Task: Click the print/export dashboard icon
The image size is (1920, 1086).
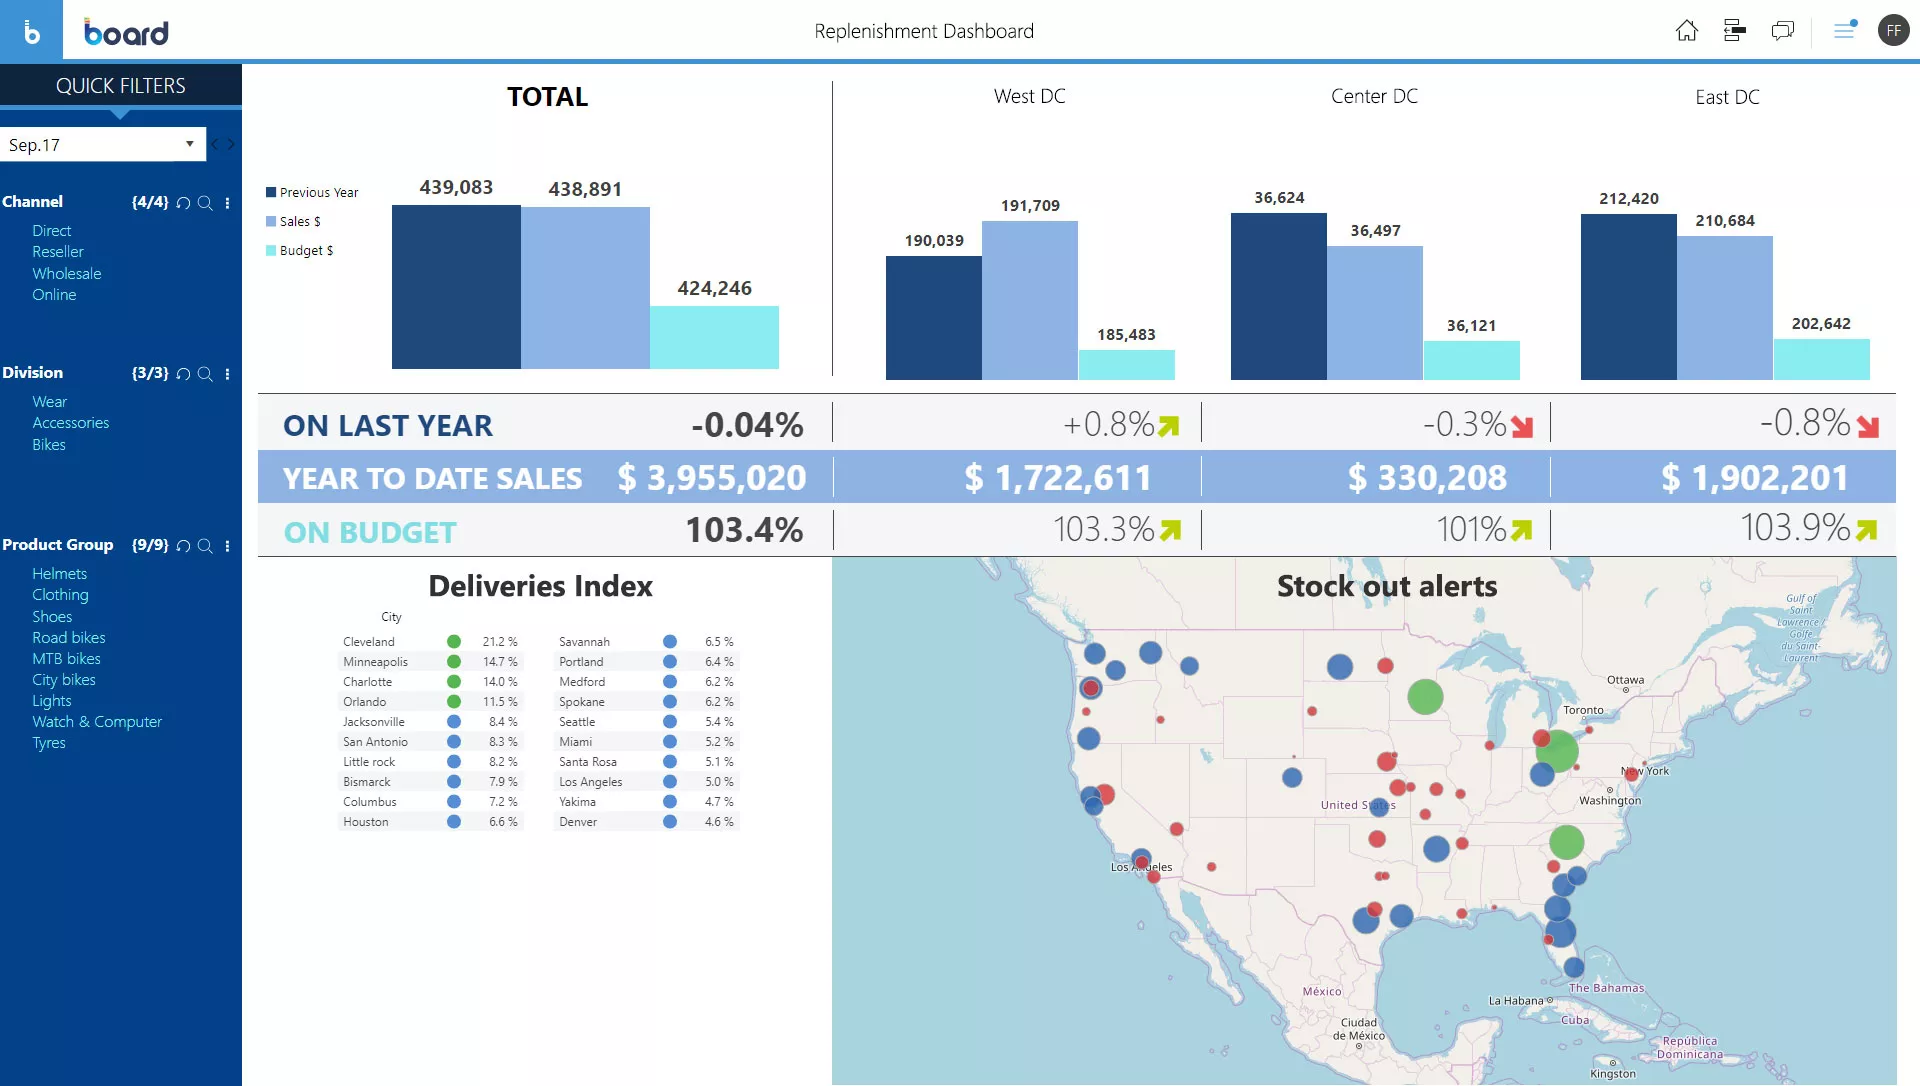Action: (x=1735, y=29)
